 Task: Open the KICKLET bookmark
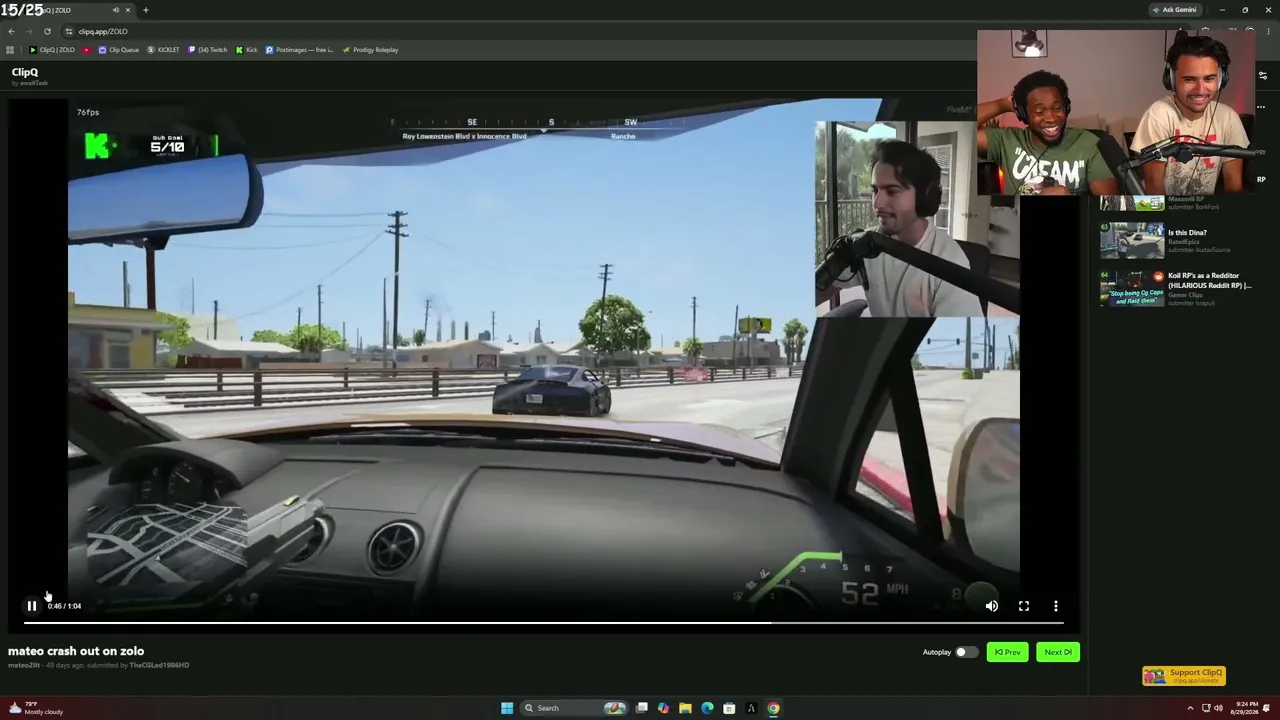coord(164,50)
